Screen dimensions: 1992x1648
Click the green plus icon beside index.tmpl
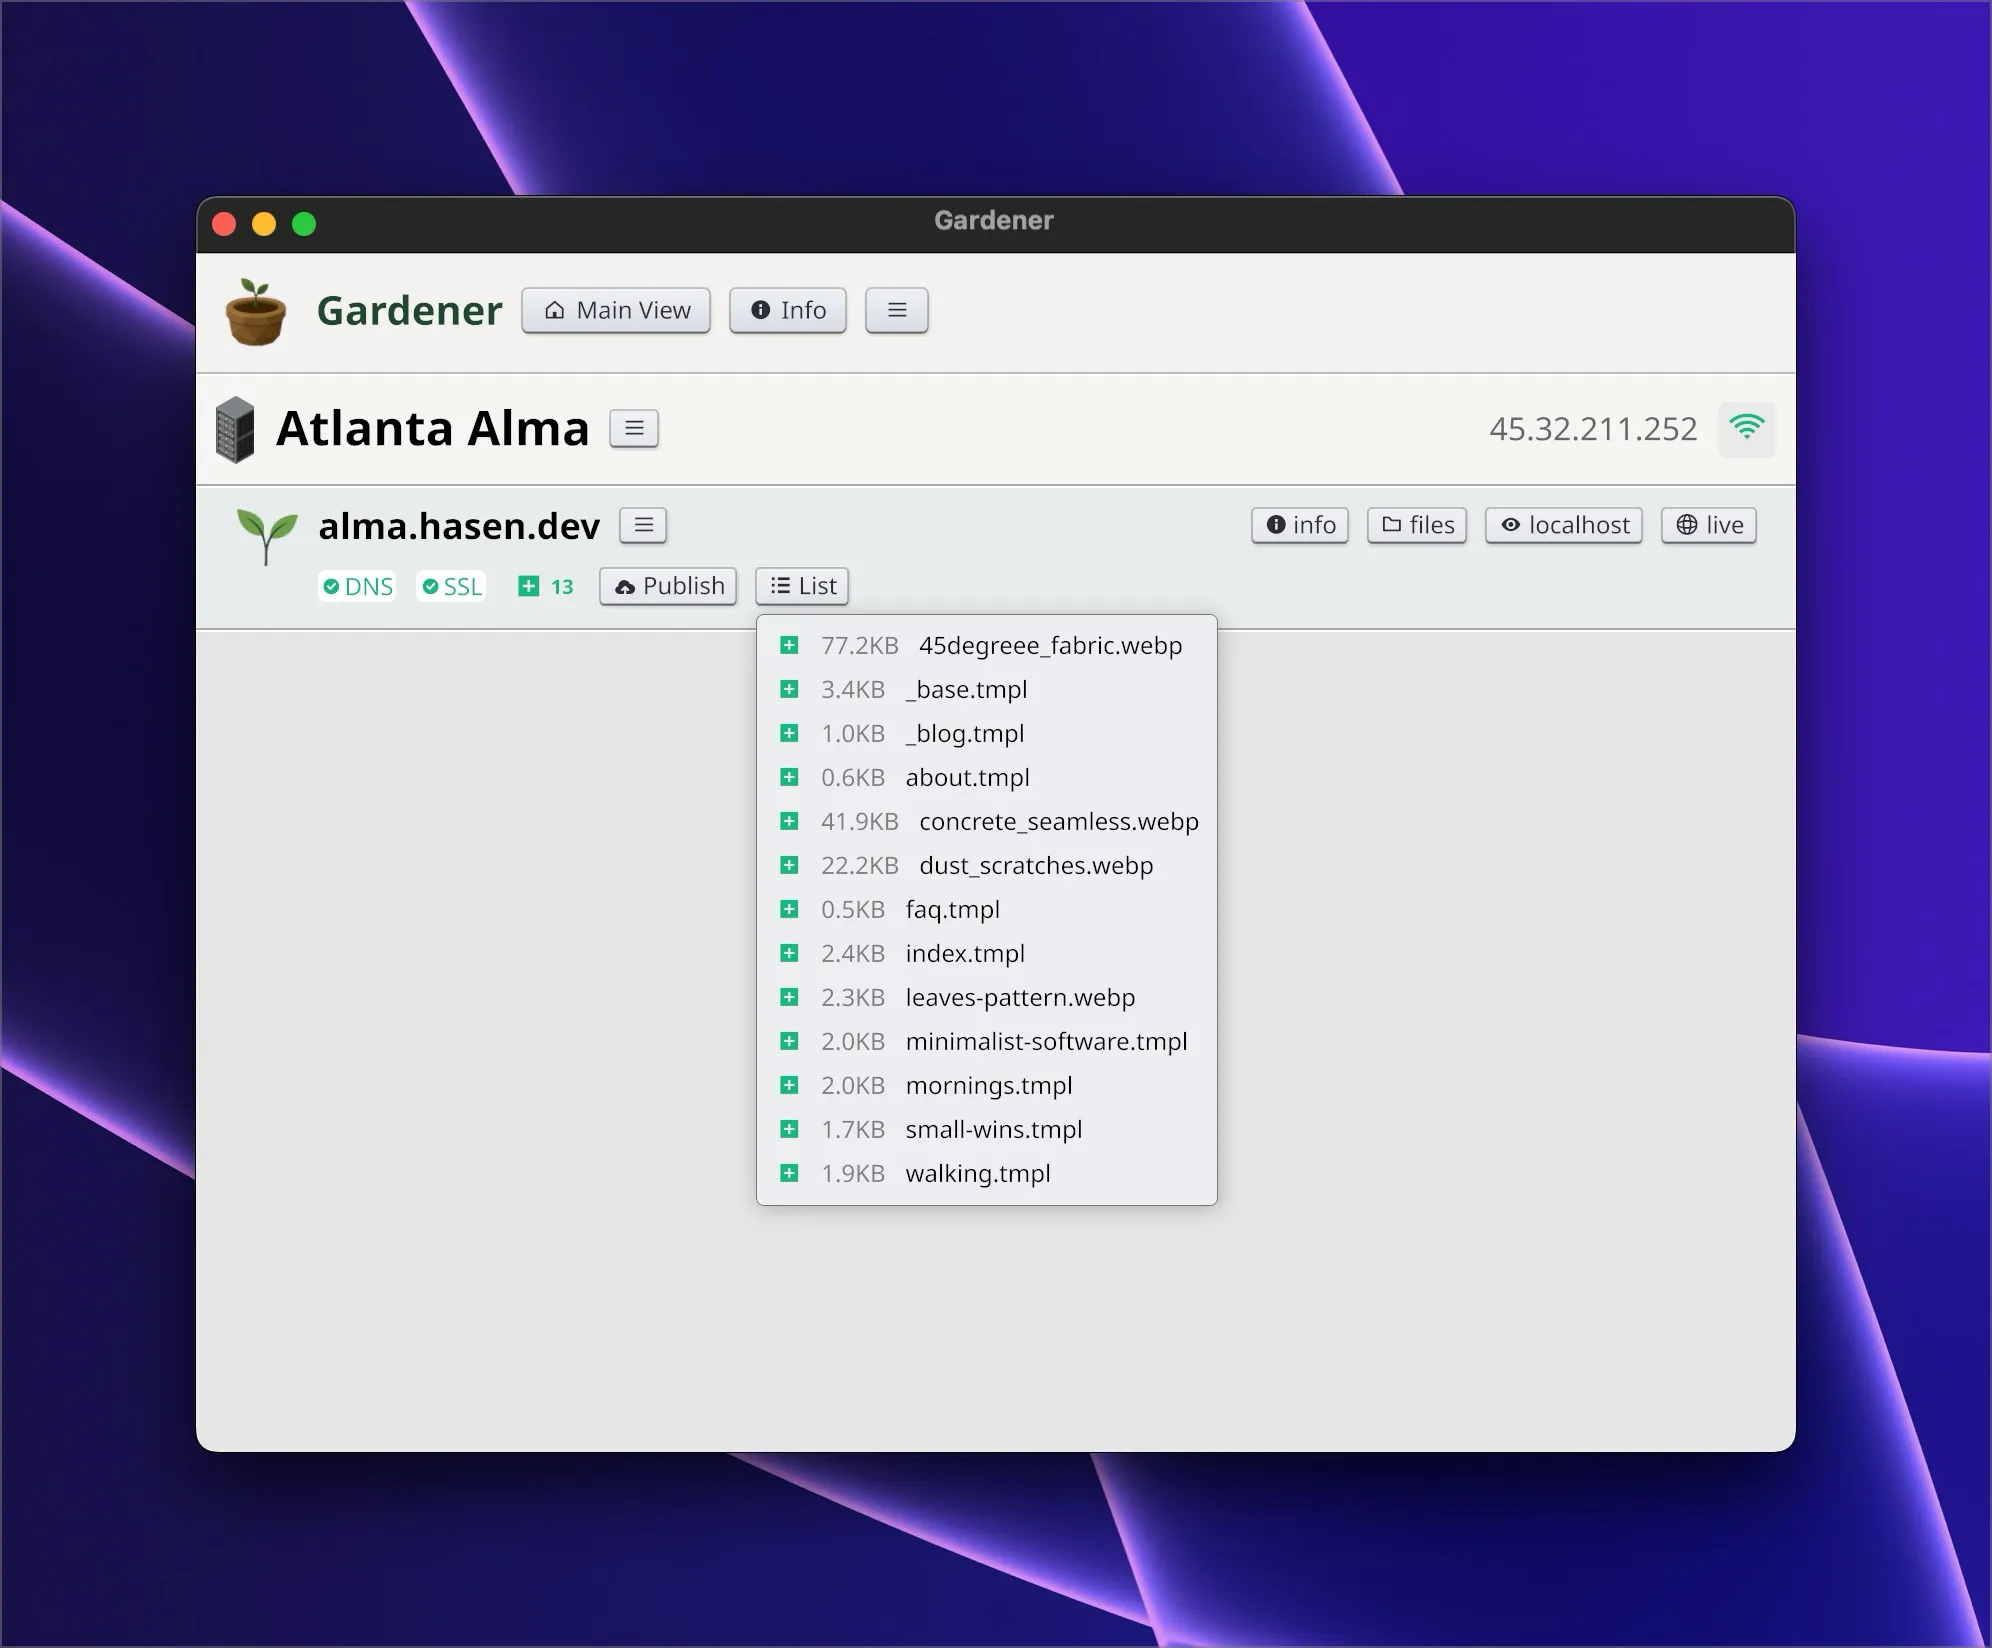pyautogui.click(x=789, y=953)
